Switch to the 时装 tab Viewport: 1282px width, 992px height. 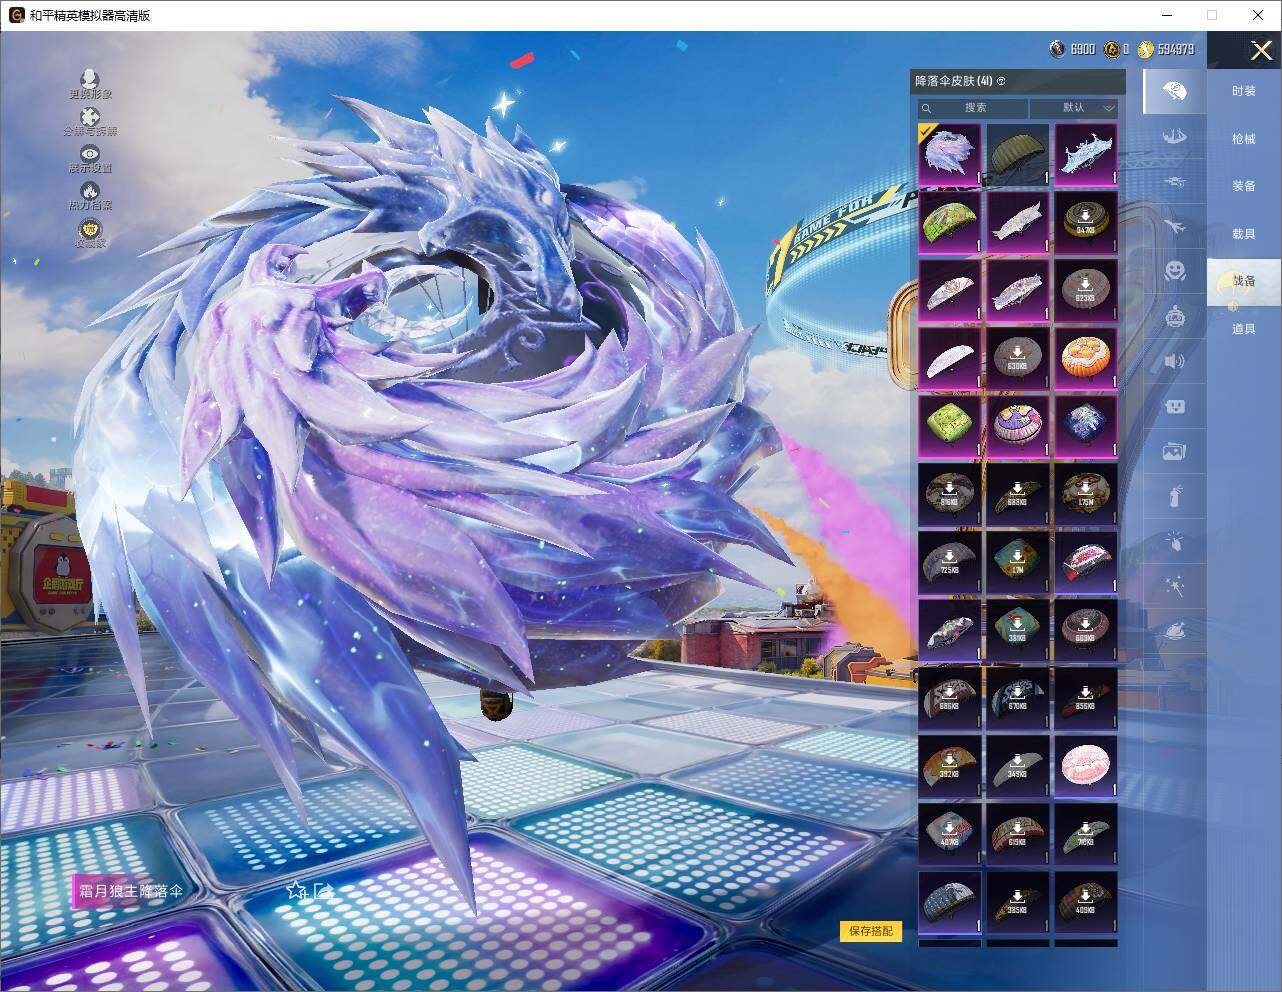click(x=1243, y=91)
